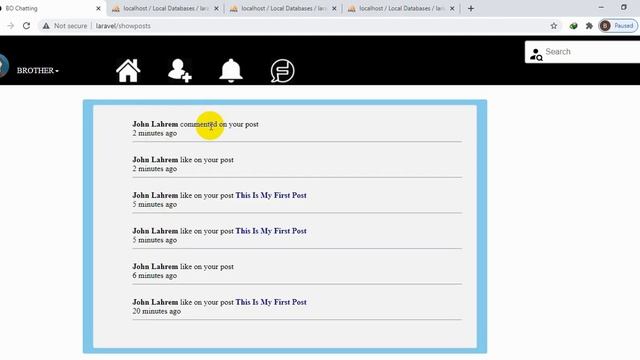Viewport: 640px width, 360px height.
Task: Click John Lahrem in comment notification
Action: coord(155,124)
